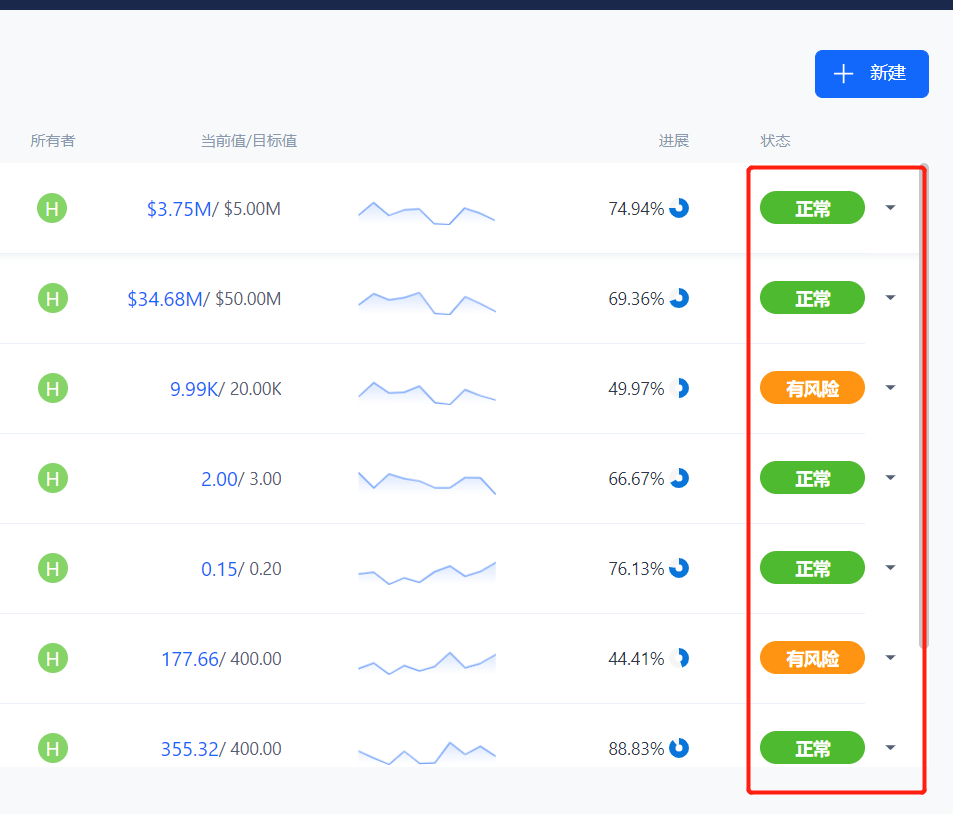
Task: Click owner avatar H in 355.32 row
Action: tap(52, 748)
